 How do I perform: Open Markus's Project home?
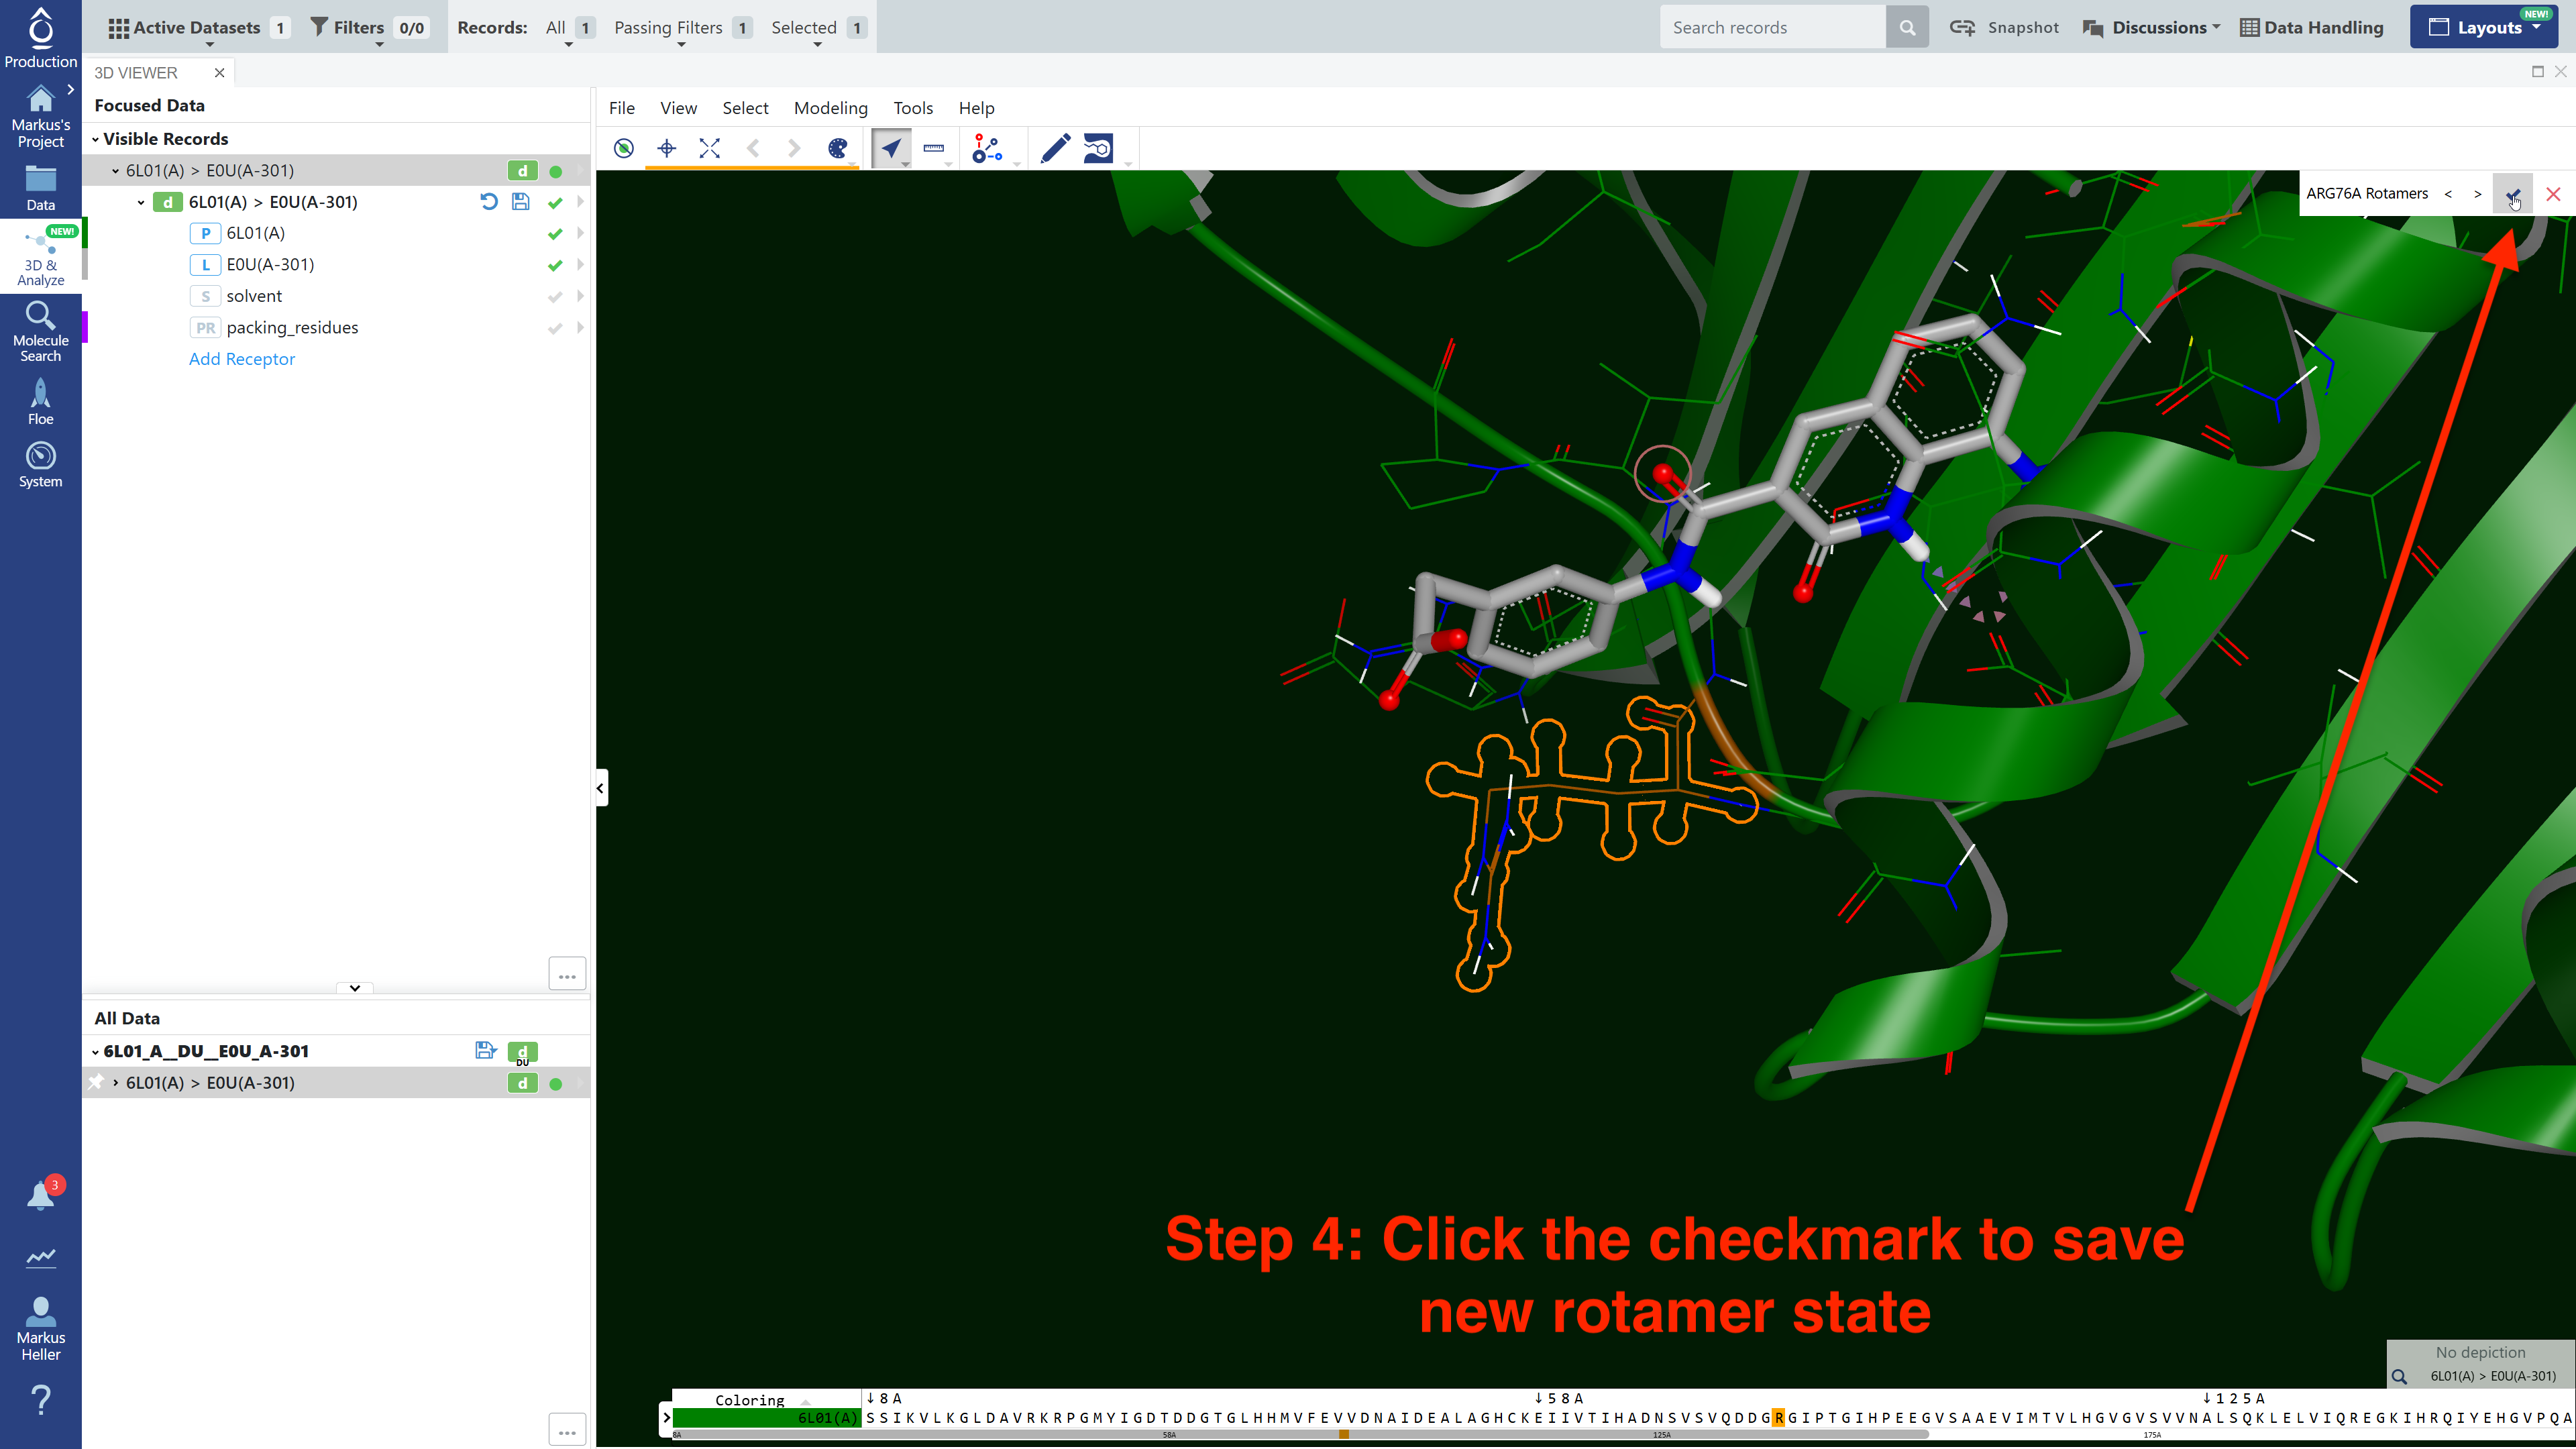tap(41, 116)
